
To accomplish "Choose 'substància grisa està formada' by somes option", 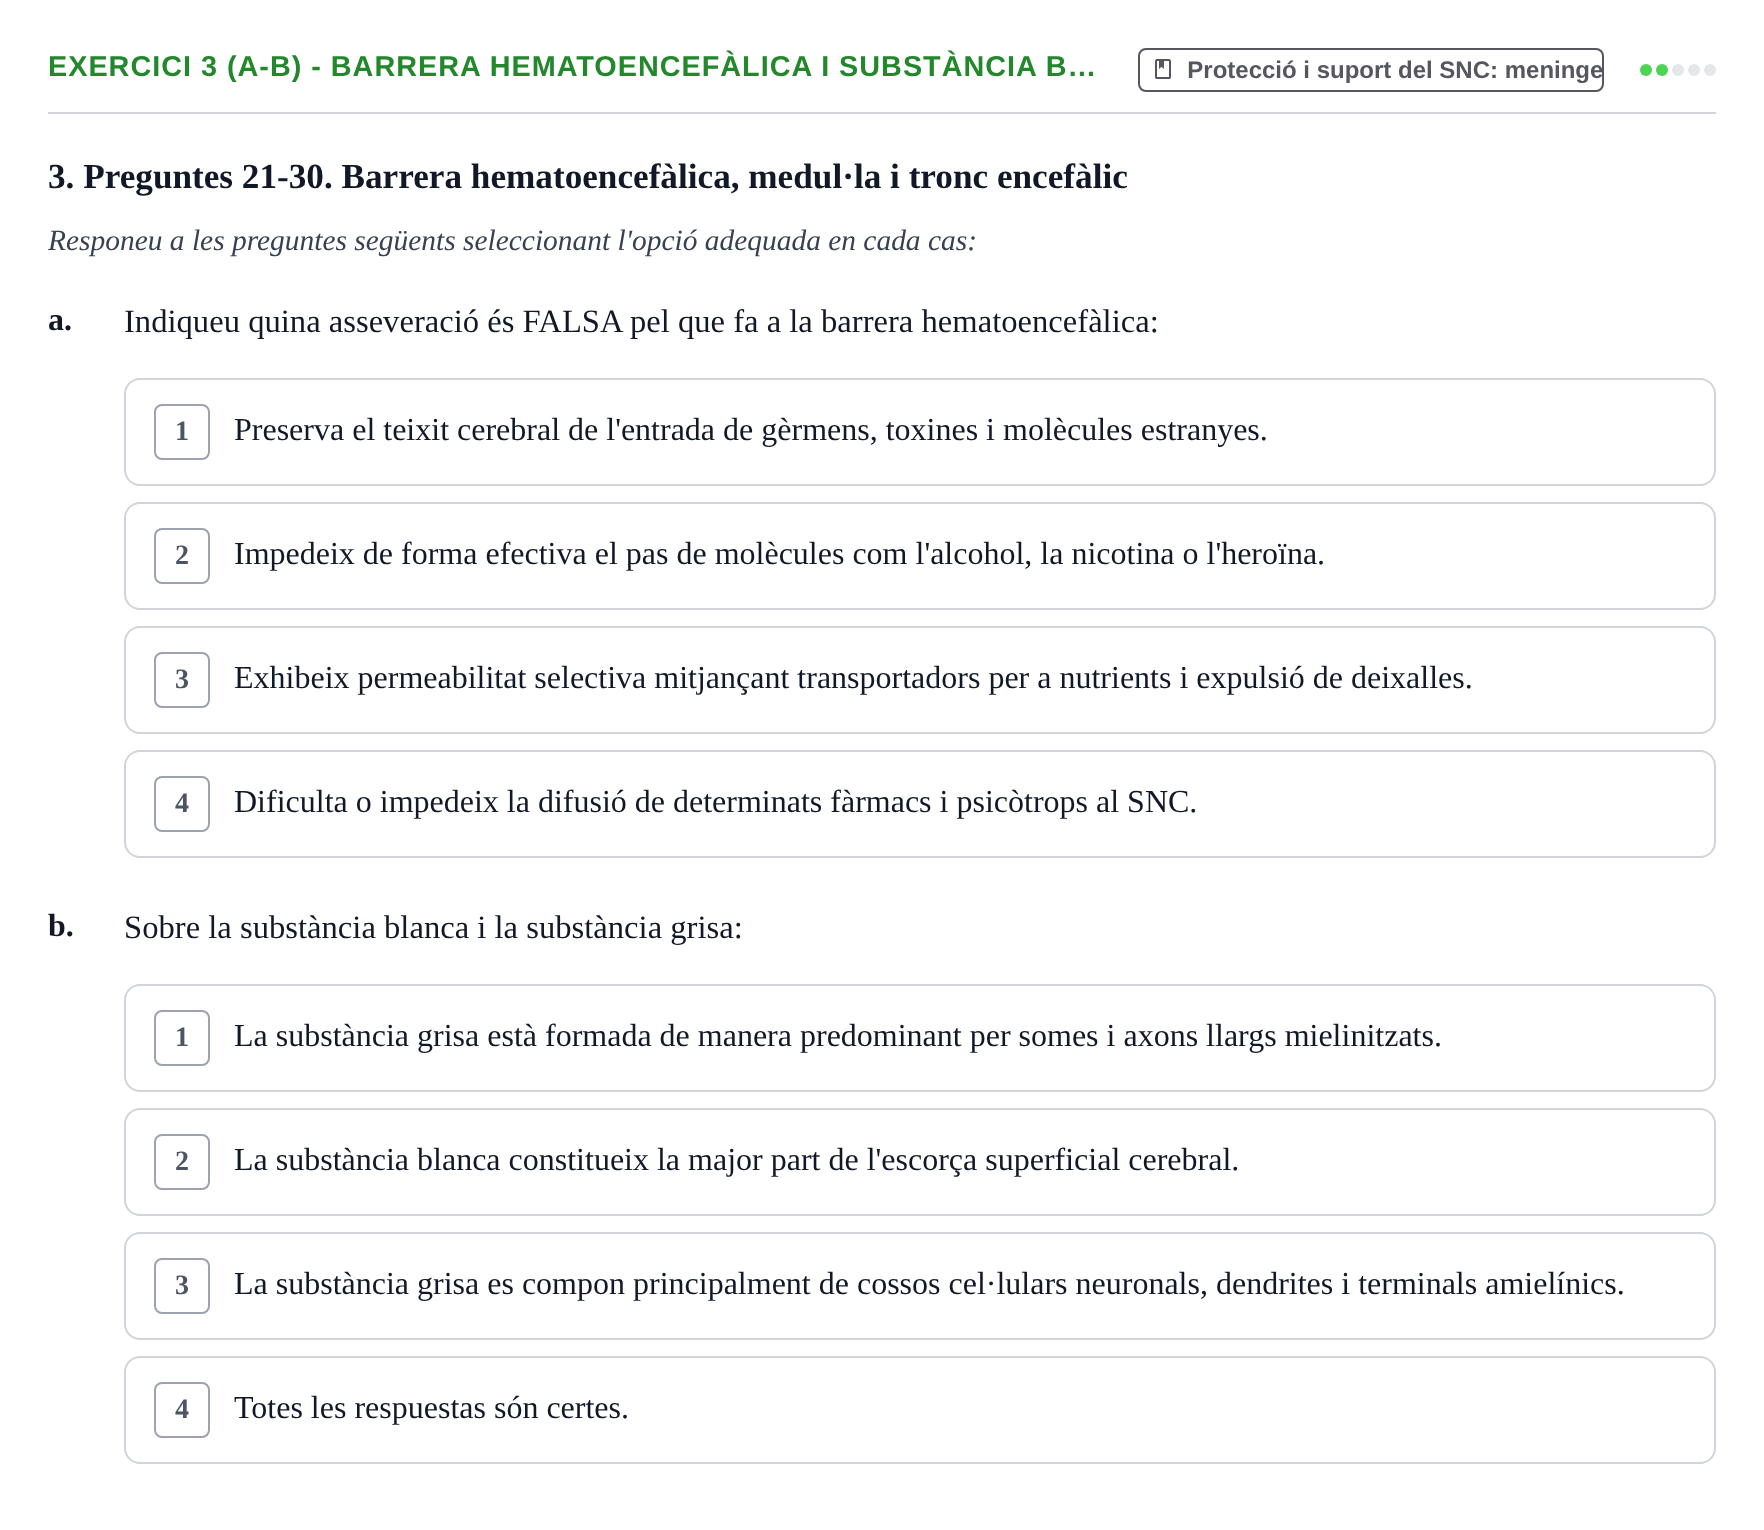I will [920, 1038].
